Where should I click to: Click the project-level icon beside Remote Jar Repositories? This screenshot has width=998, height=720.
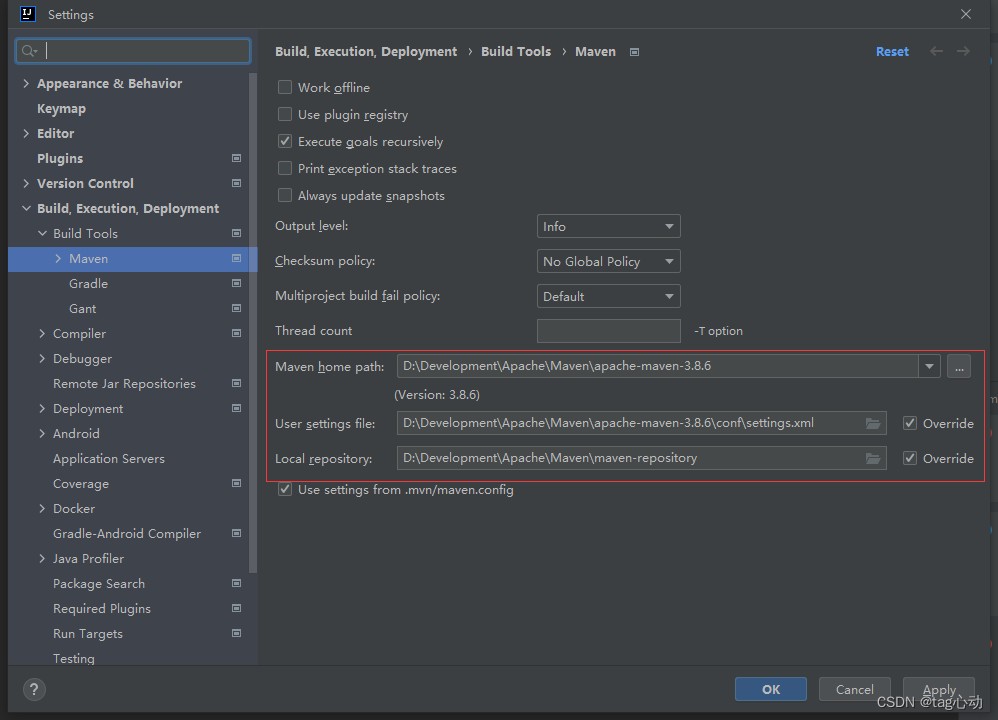click(236, 383)
